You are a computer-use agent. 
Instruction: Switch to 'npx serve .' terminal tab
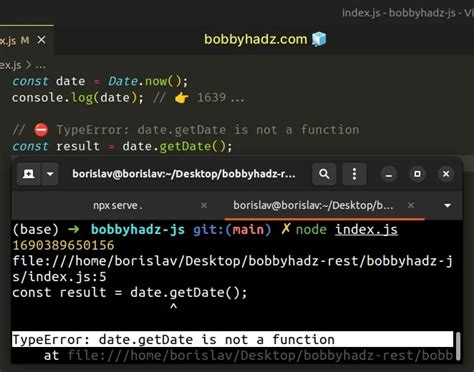[118, 205]
